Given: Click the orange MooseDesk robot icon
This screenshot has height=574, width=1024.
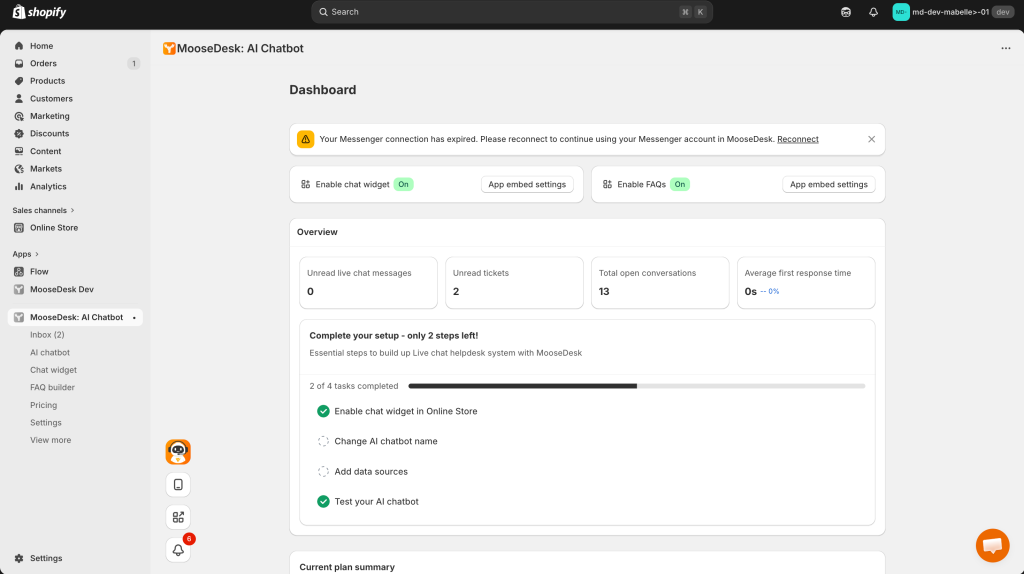Looking at the screenshot, I should [x=178, y=452].
